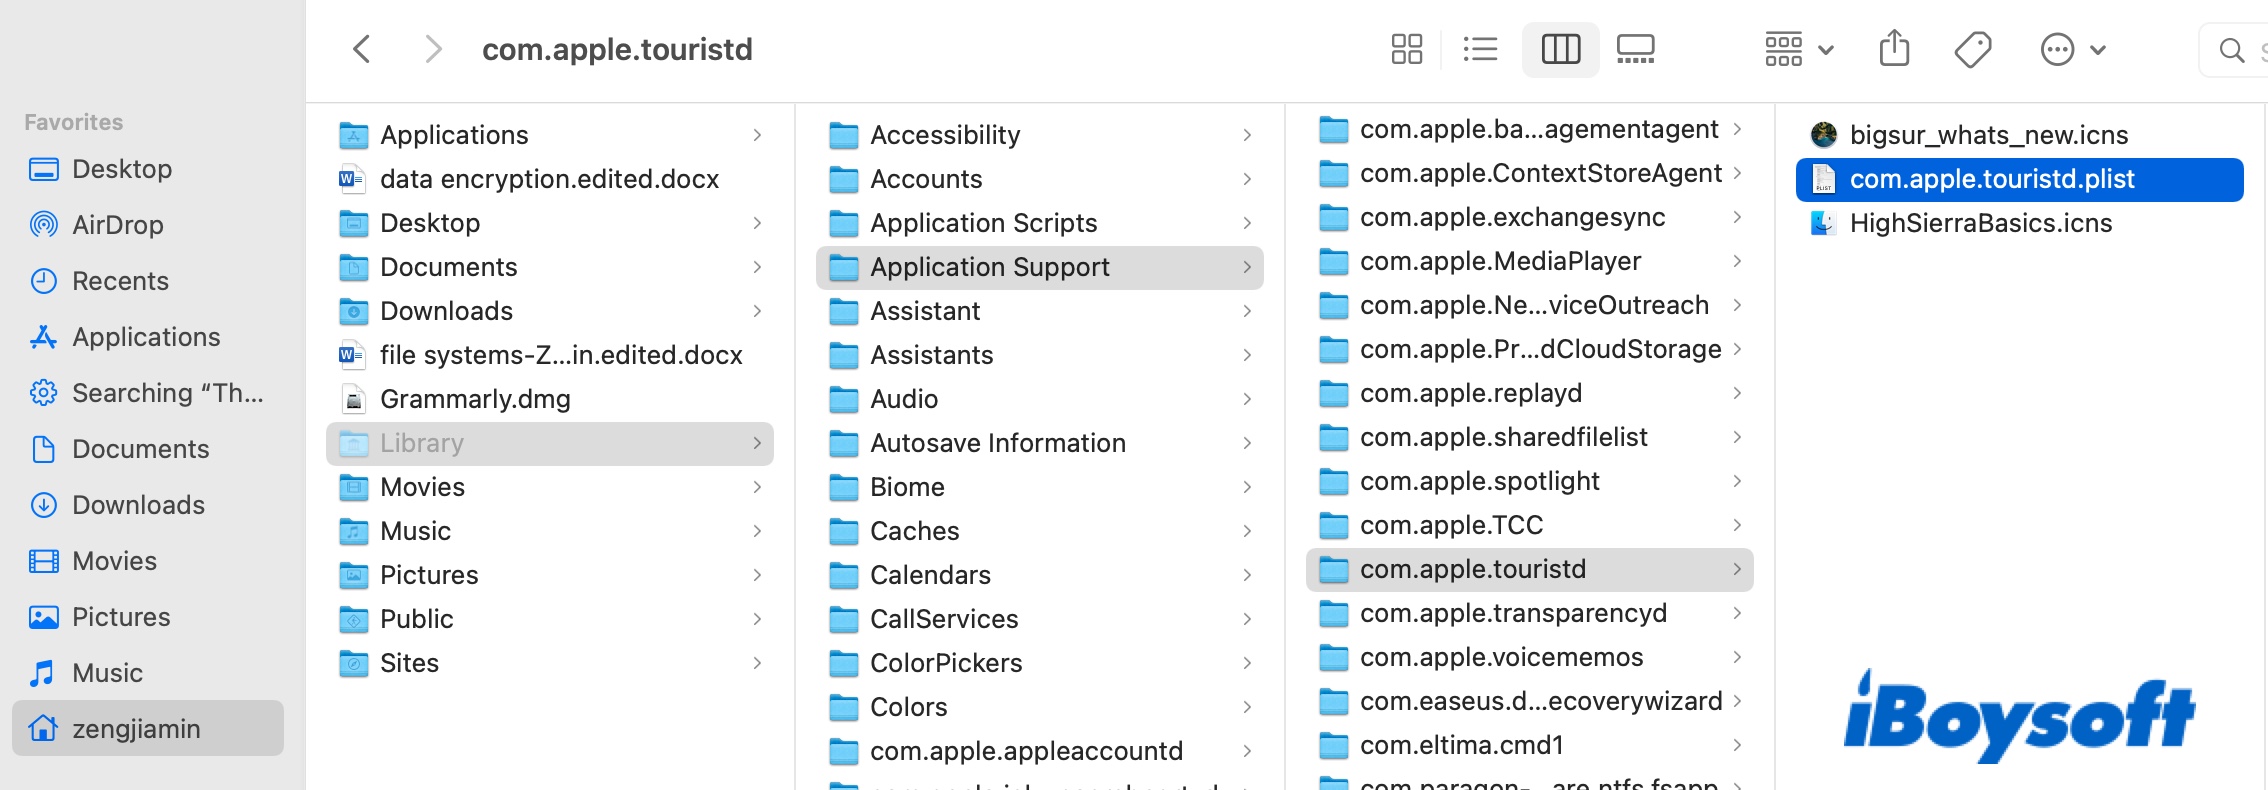The height and width of the screenshot is (790, 2268).
Task: Click the Forward navigation arrow
Action: pos(432,49)
